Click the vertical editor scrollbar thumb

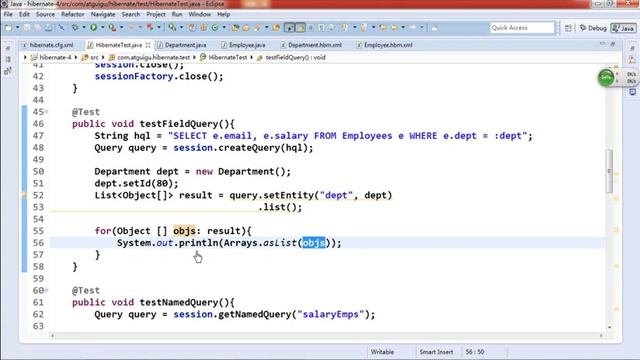pyautogui.click(x=609, y=171)
